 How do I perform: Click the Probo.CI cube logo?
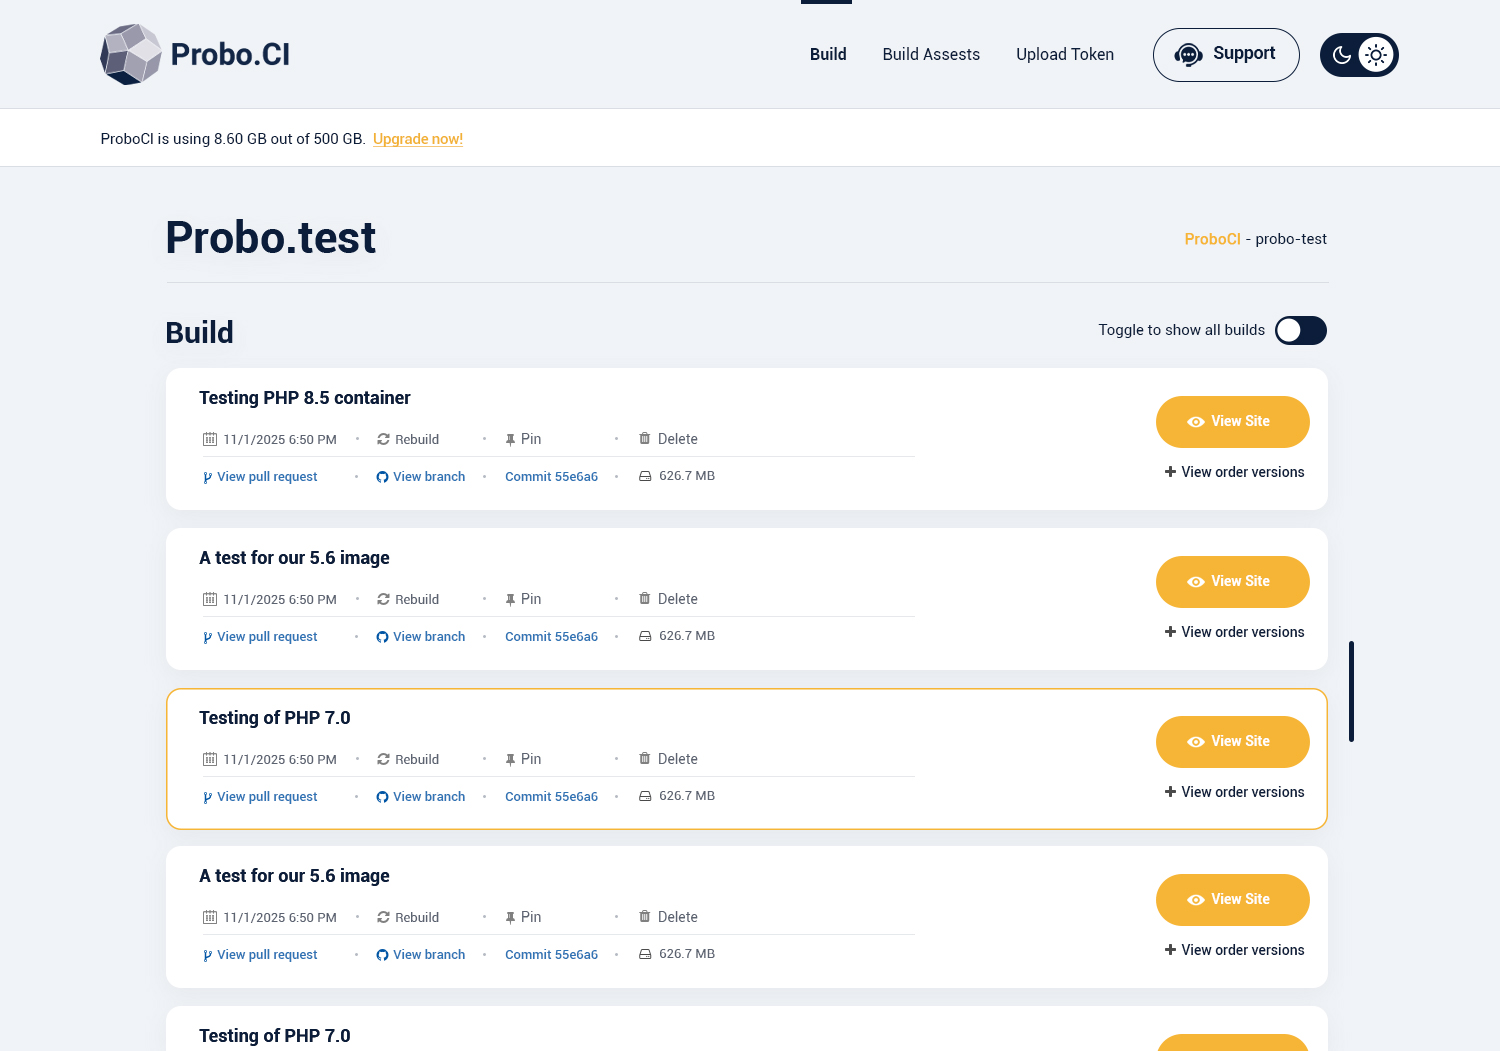coord(131,54)
